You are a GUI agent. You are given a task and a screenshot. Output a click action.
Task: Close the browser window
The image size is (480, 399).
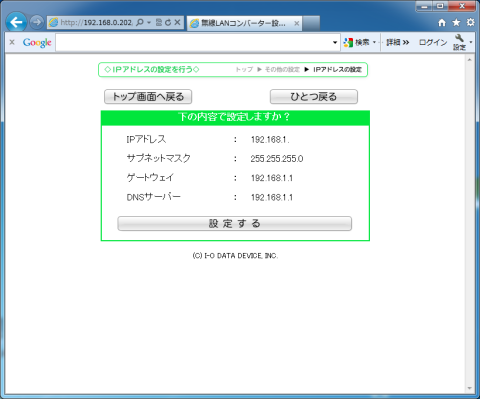[x=462, y=6]
